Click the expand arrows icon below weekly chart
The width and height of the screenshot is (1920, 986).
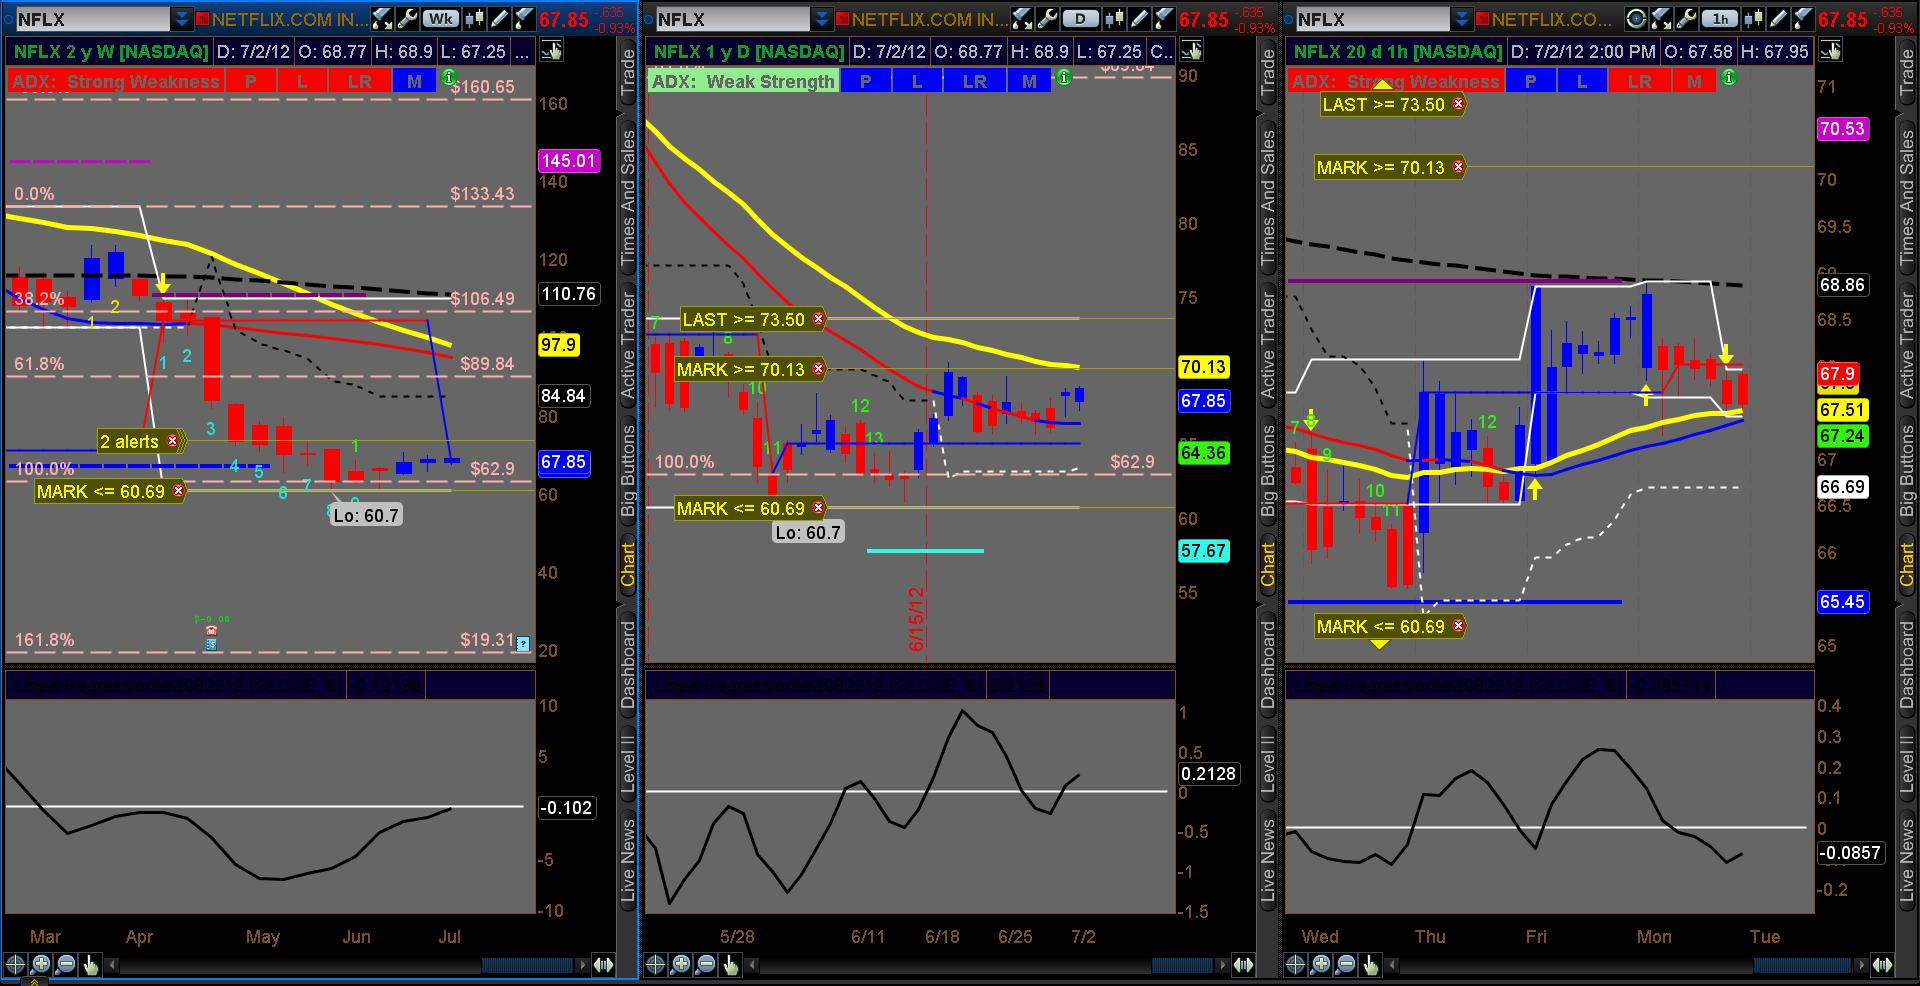click(x=603, y=965)
